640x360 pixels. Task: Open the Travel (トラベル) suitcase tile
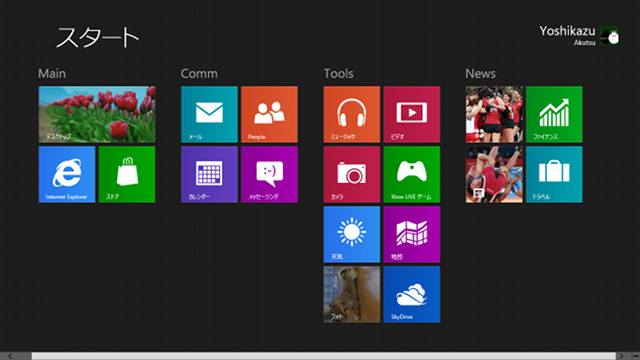554,174
